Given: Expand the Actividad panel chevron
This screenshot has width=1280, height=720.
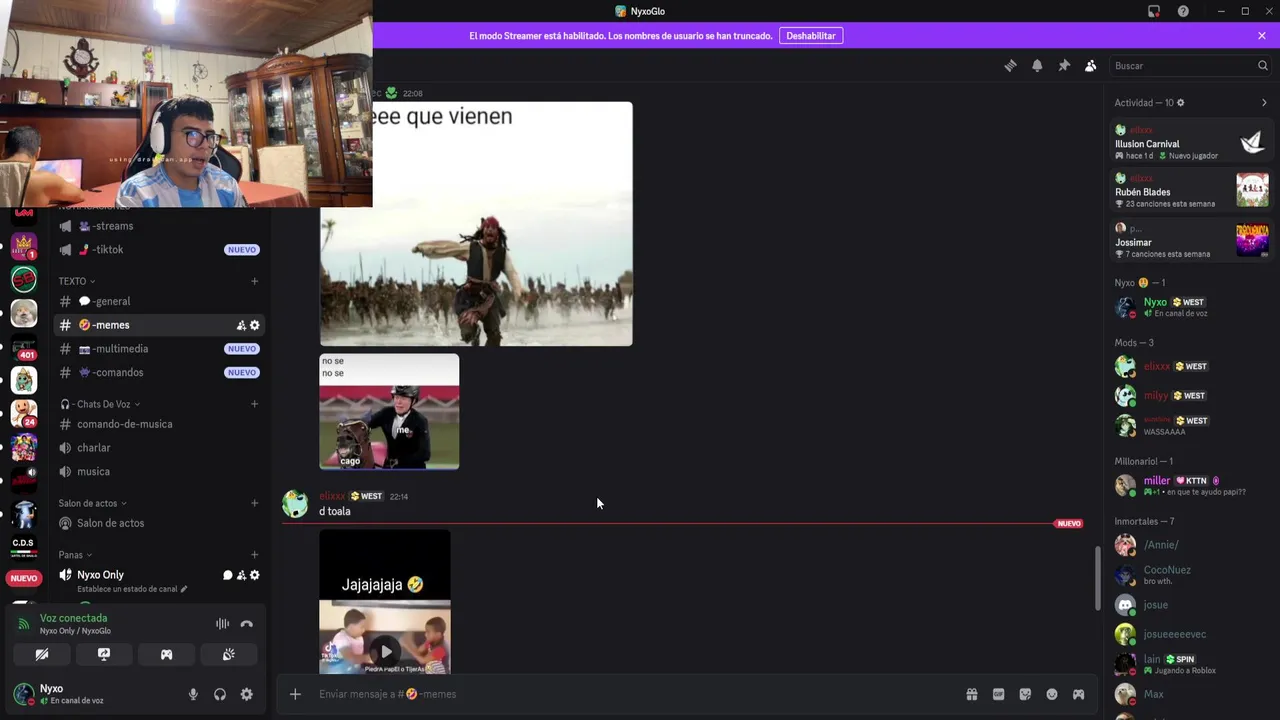Looking at the screenshot, I should (x=1264, y=103).
